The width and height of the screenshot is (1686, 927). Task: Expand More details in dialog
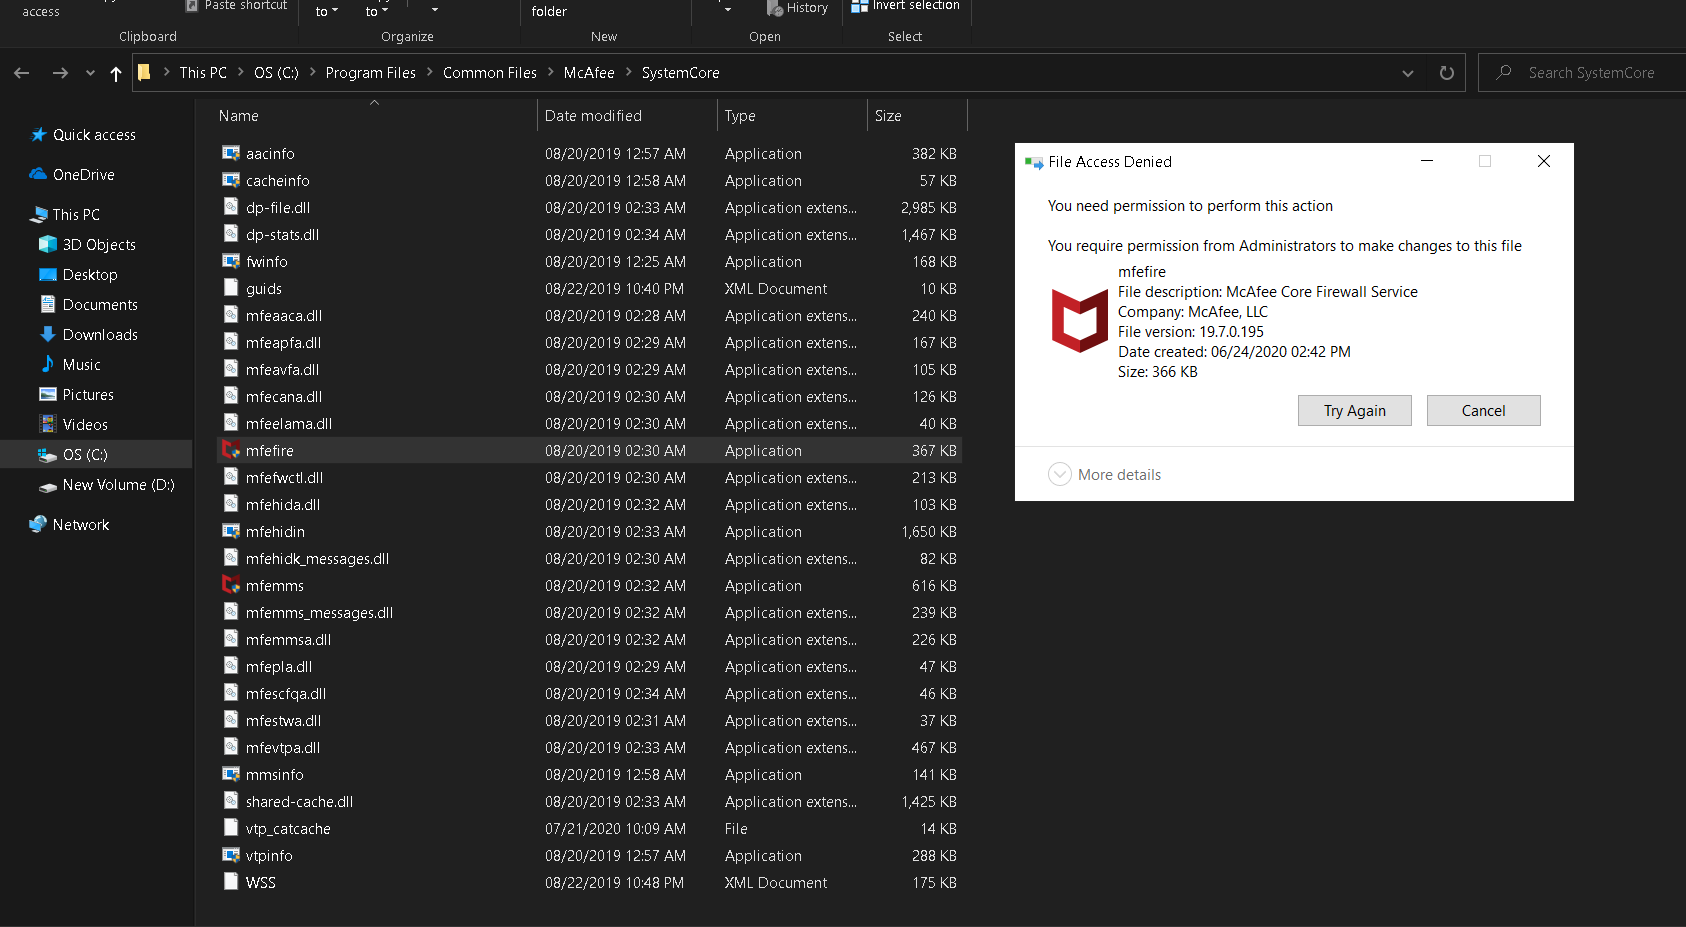click(x=1105, y=474)
